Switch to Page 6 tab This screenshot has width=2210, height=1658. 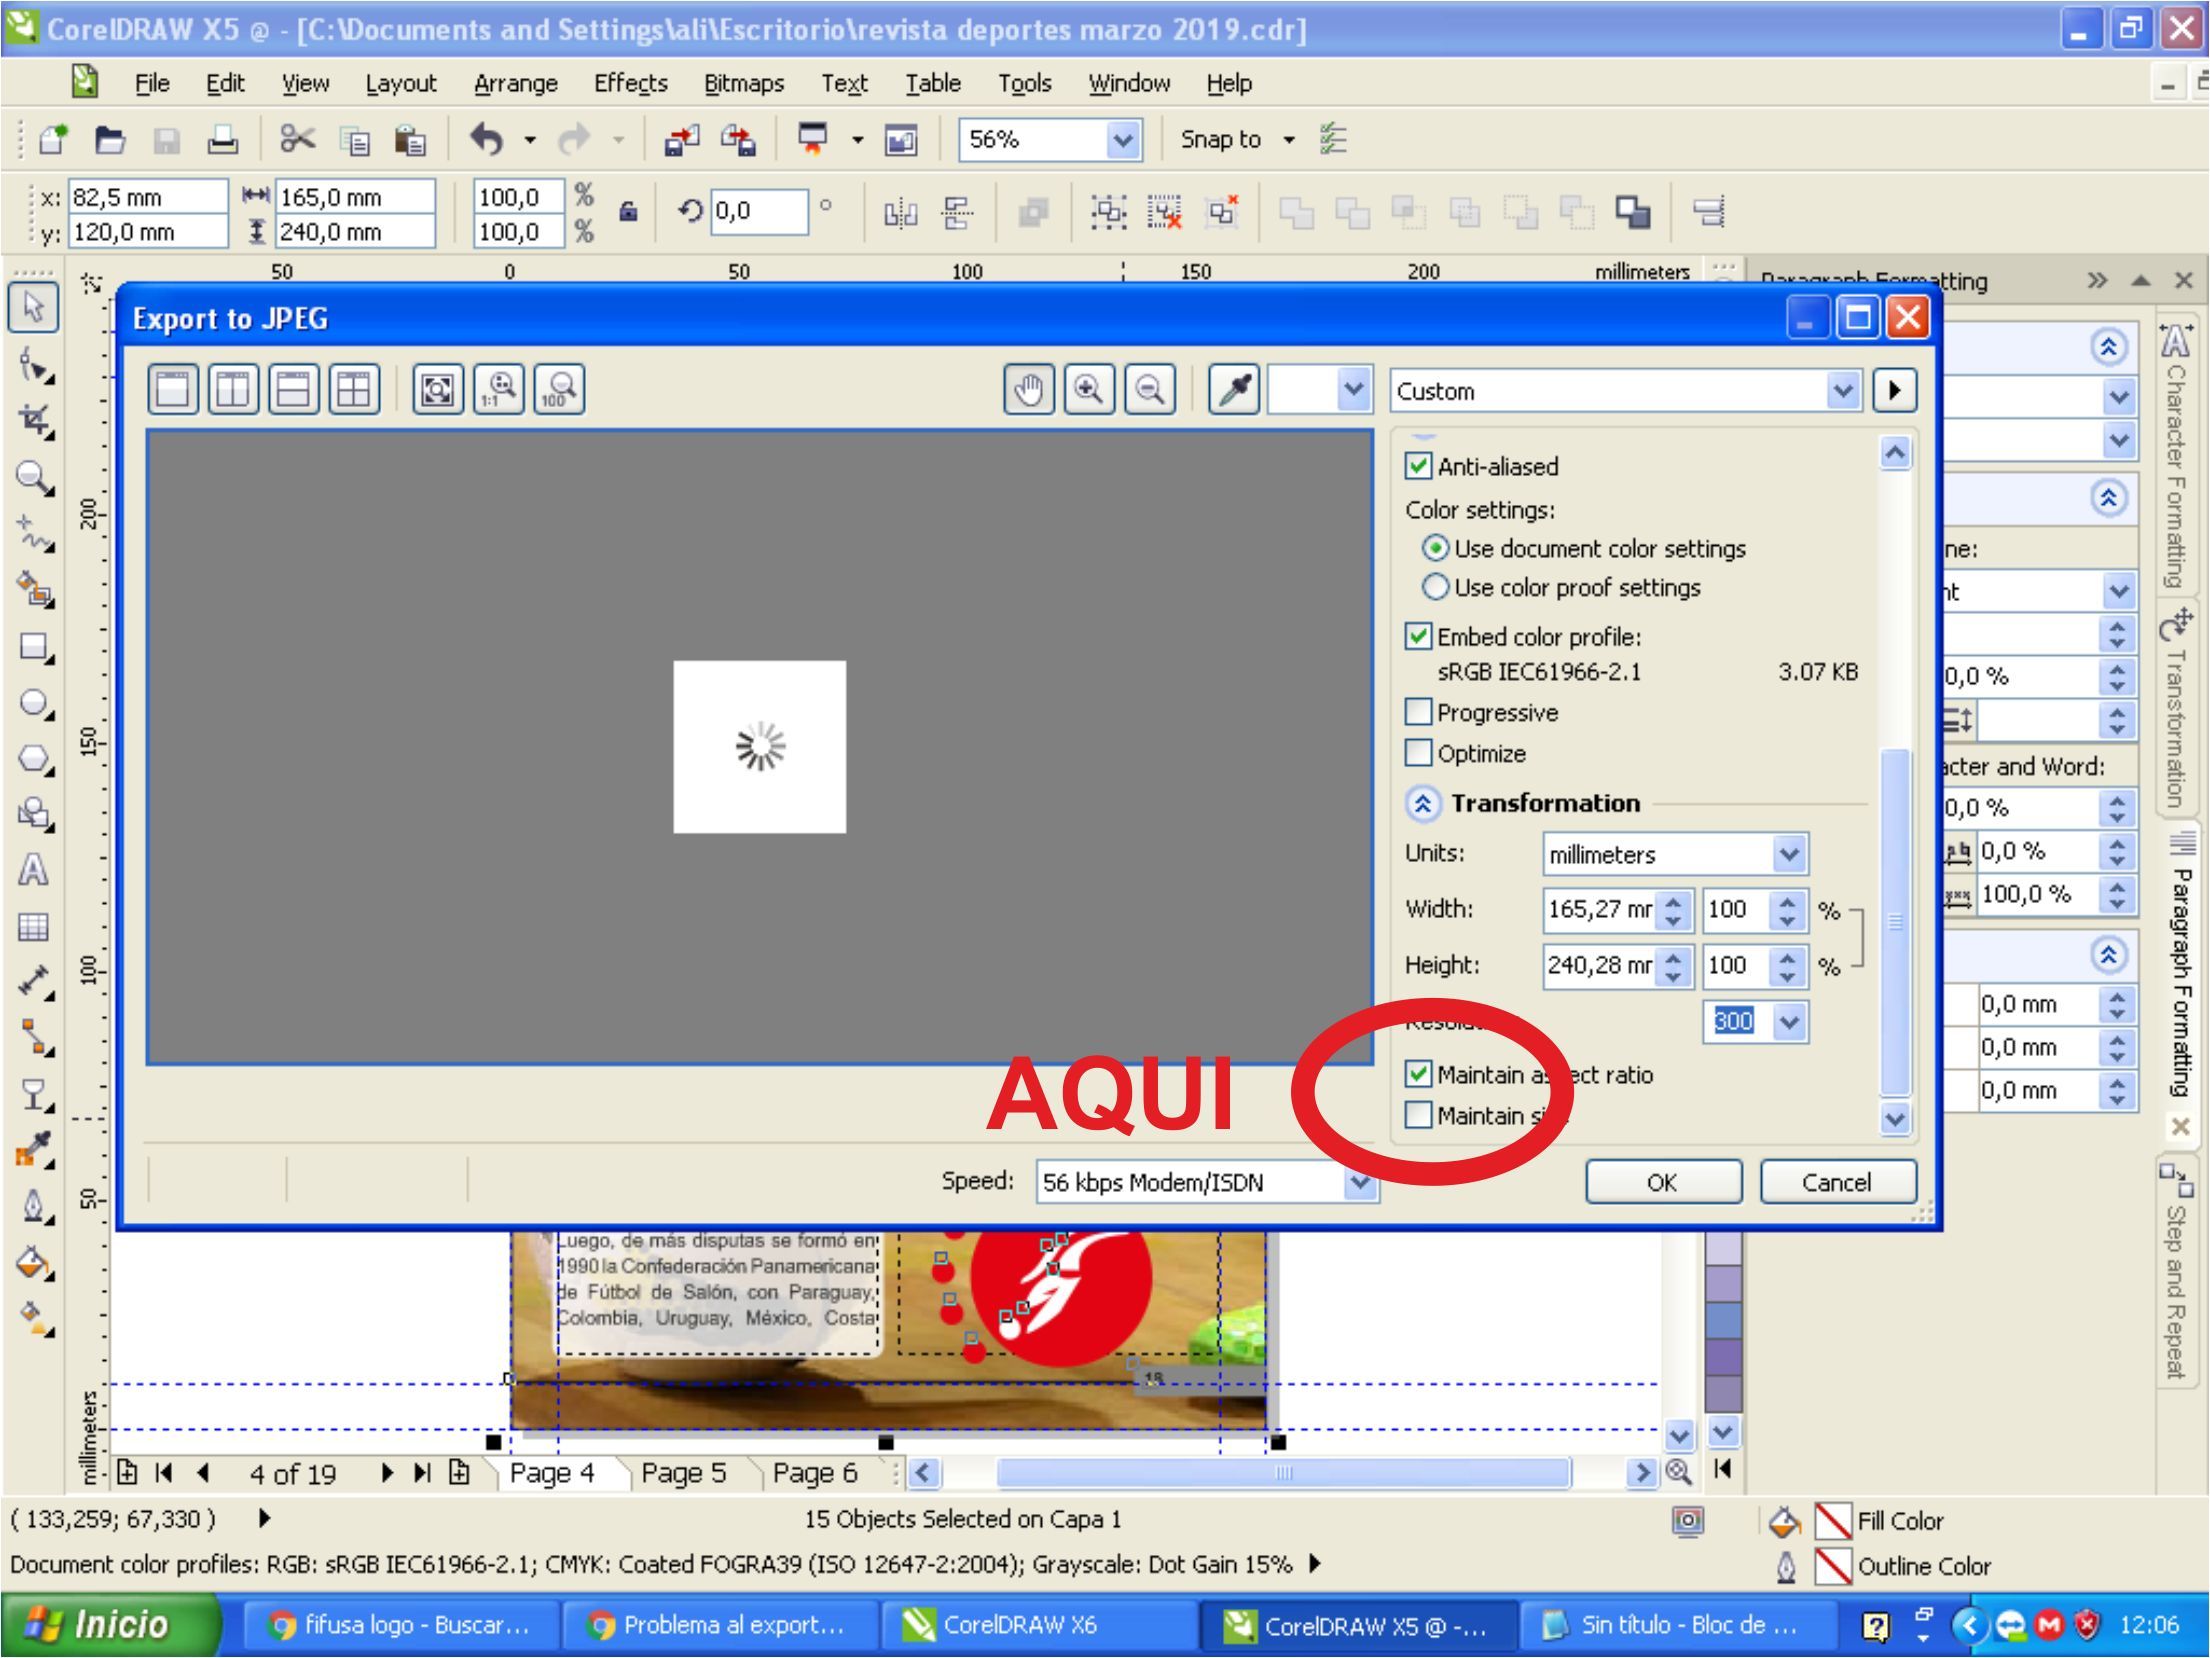[815, 1473]
